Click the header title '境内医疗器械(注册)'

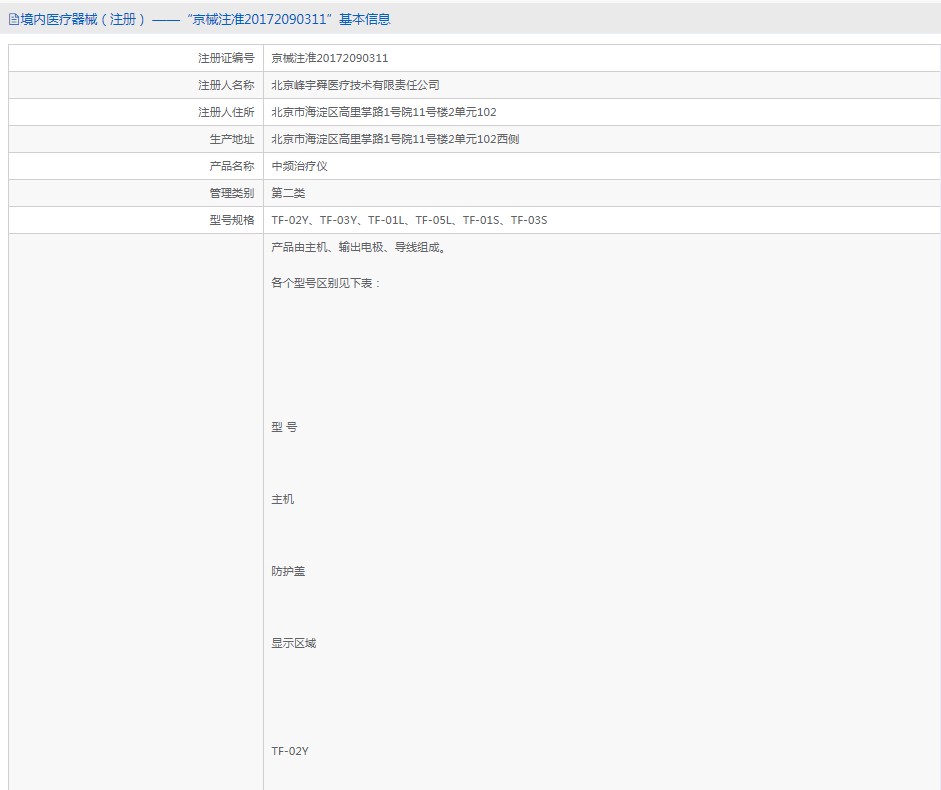coord(83,20)
